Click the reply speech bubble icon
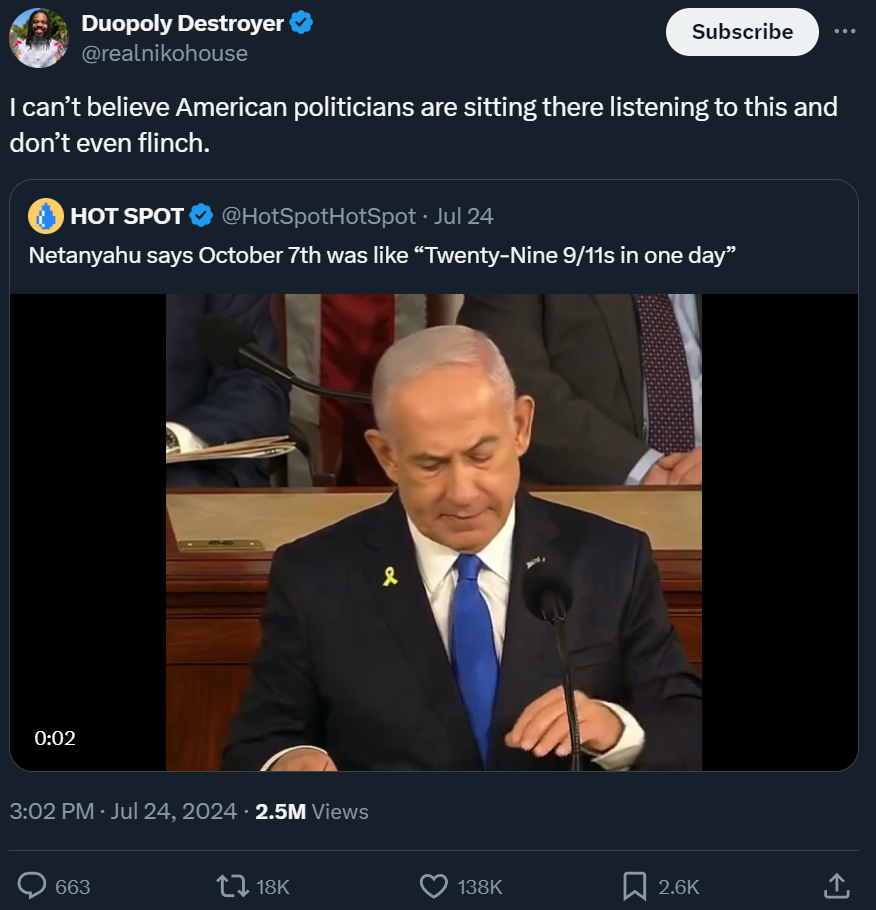The image size is (876, 910). pos(32,886)
